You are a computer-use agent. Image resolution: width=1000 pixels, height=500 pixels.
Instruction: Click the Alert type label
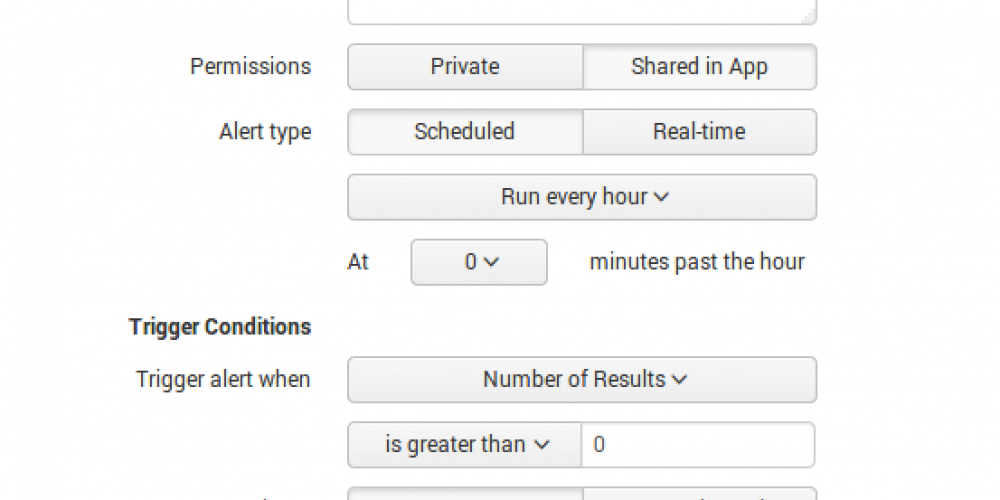tap(265, 132)
